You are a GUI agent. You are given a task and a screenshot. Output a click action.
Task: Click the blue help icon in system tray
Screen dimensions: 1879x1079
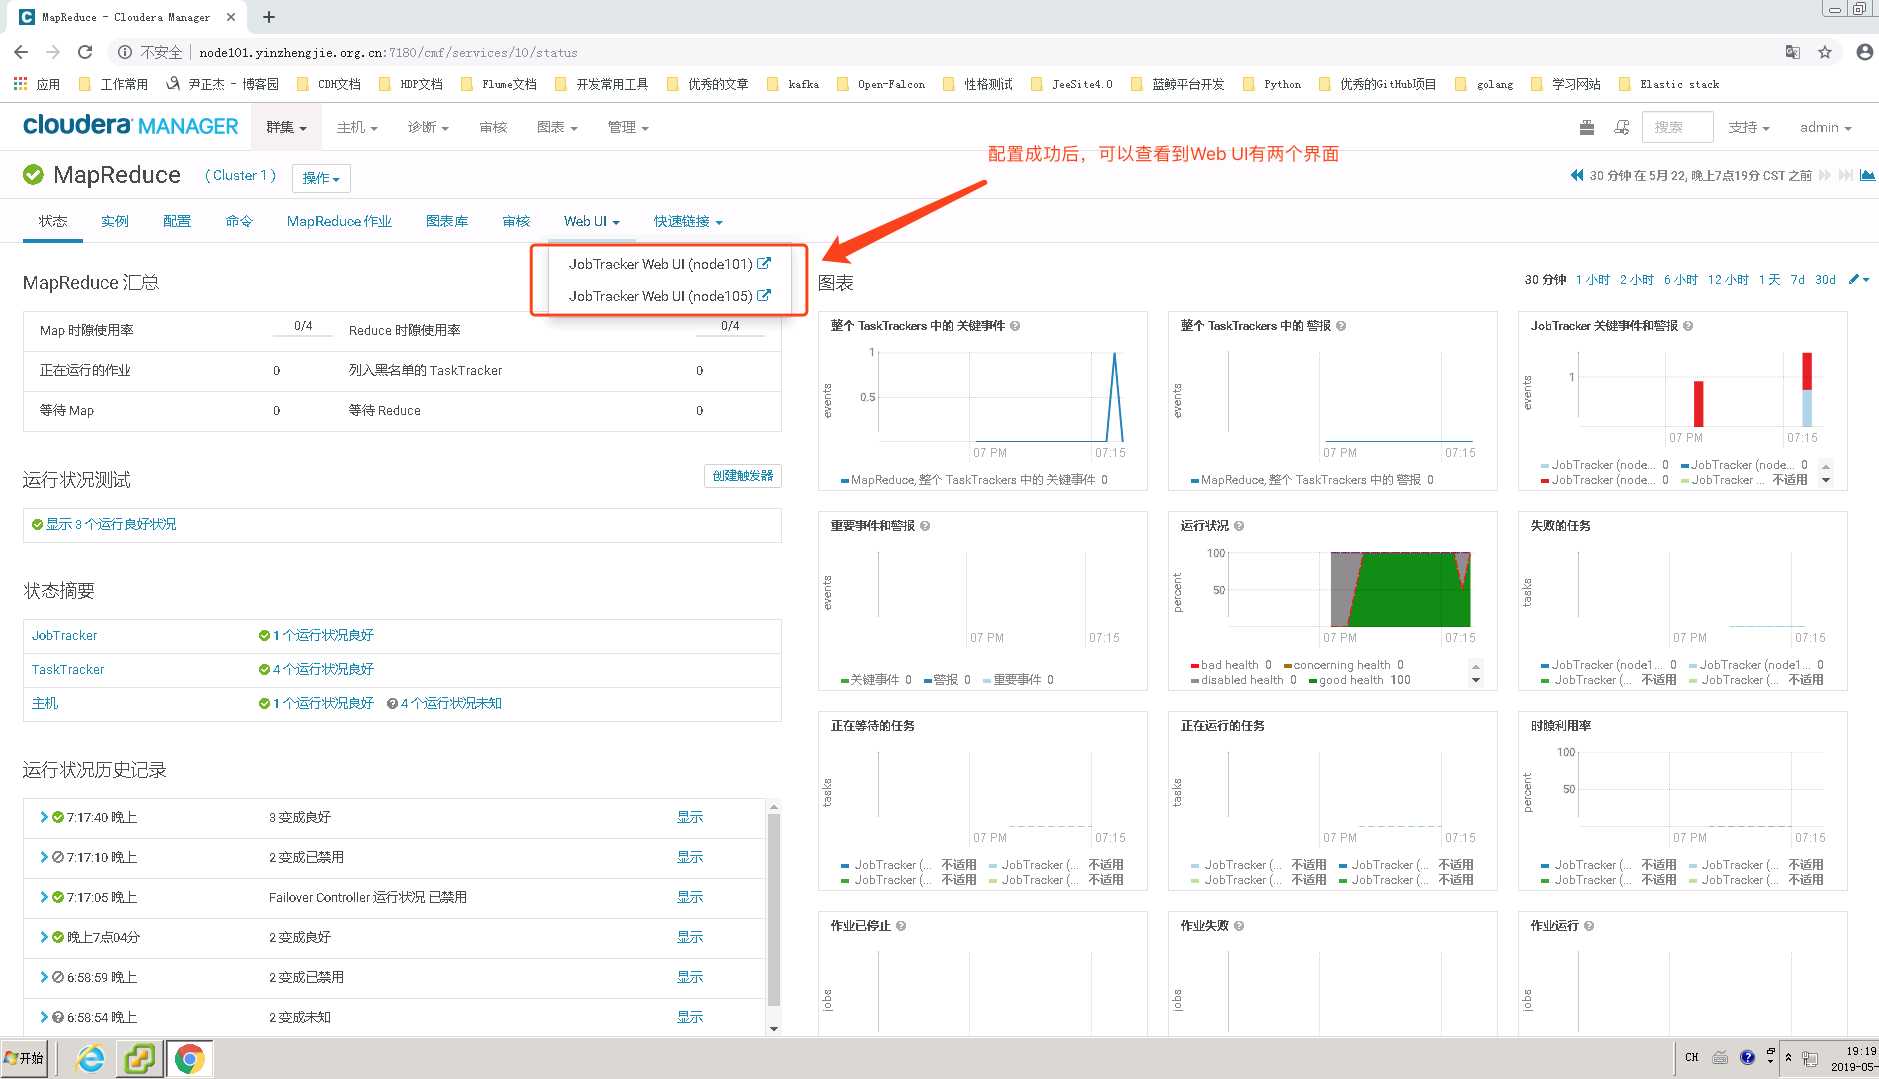pyautogui.click(x=1747, y=1058)
